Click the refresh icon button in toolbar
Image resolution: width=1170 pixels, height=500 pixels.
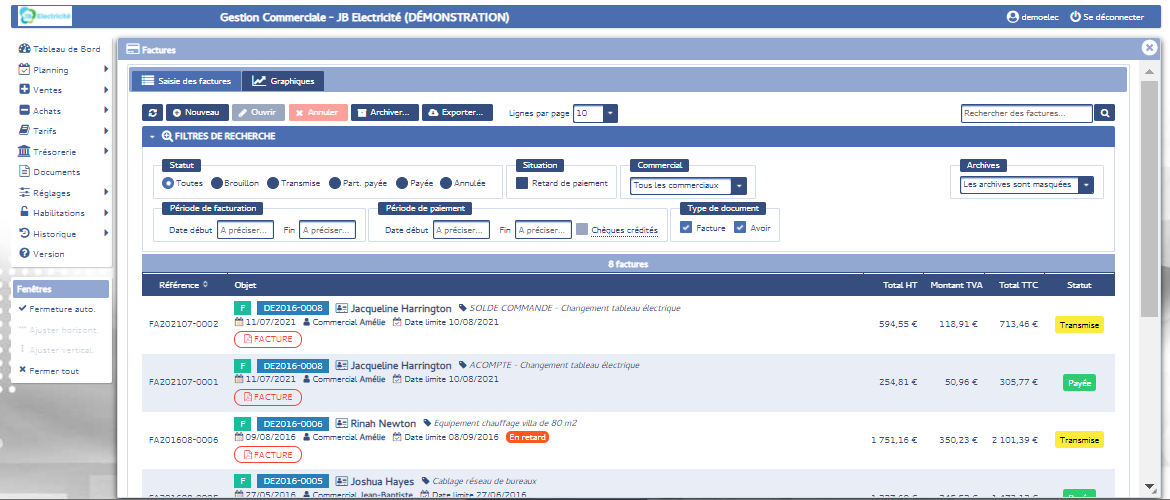pos(152,113)
